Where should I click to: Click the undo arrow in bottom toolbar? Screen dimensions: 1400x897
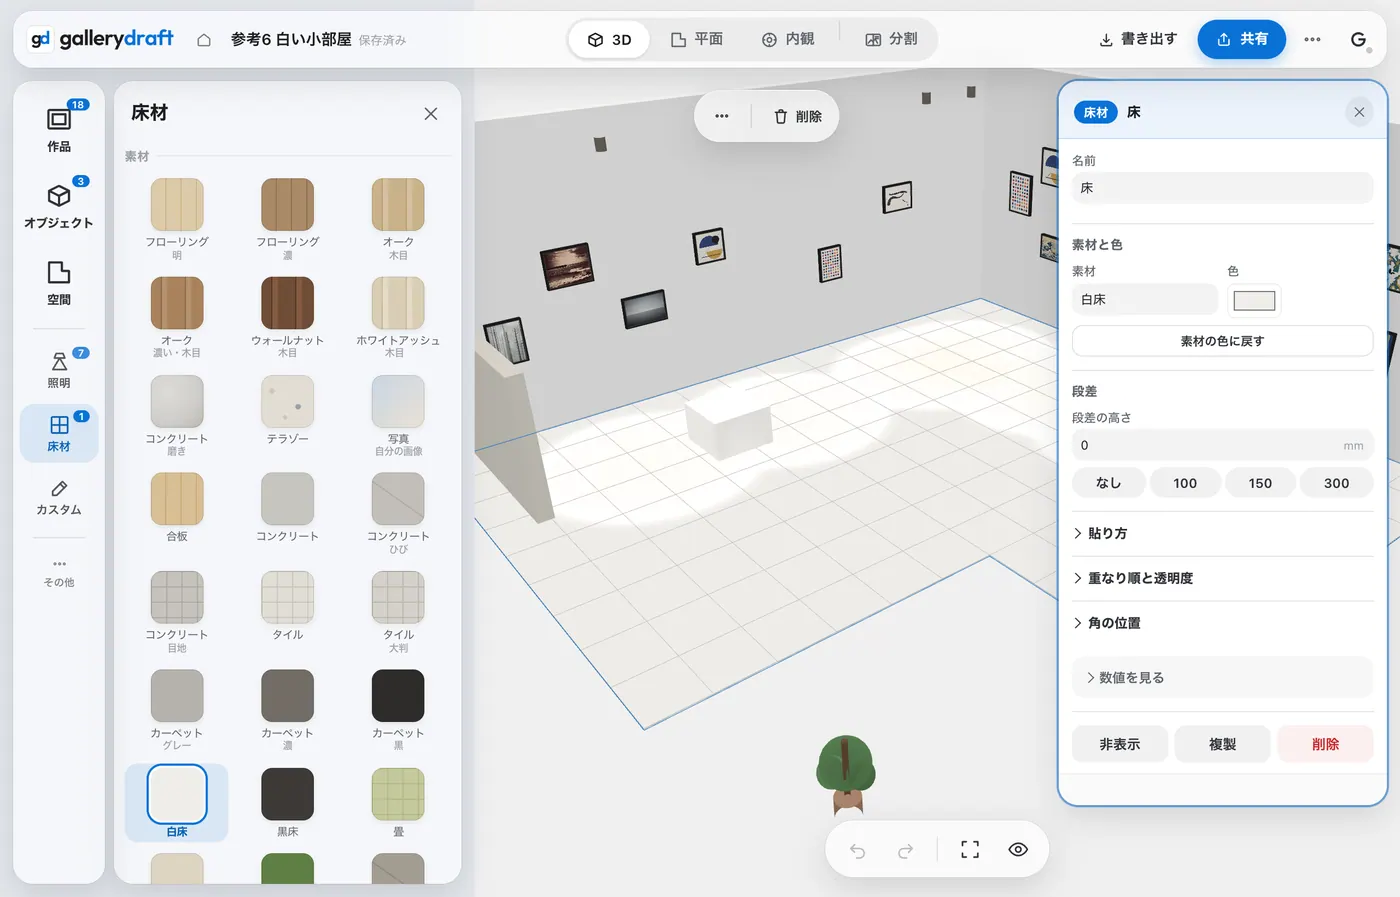point(857,850)
